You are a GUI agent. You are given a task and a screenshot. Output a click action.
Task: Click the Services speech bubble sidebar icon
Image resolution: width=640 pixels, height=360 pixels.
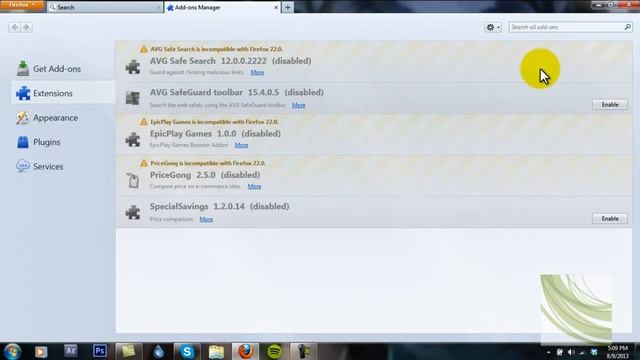[23, 166]
